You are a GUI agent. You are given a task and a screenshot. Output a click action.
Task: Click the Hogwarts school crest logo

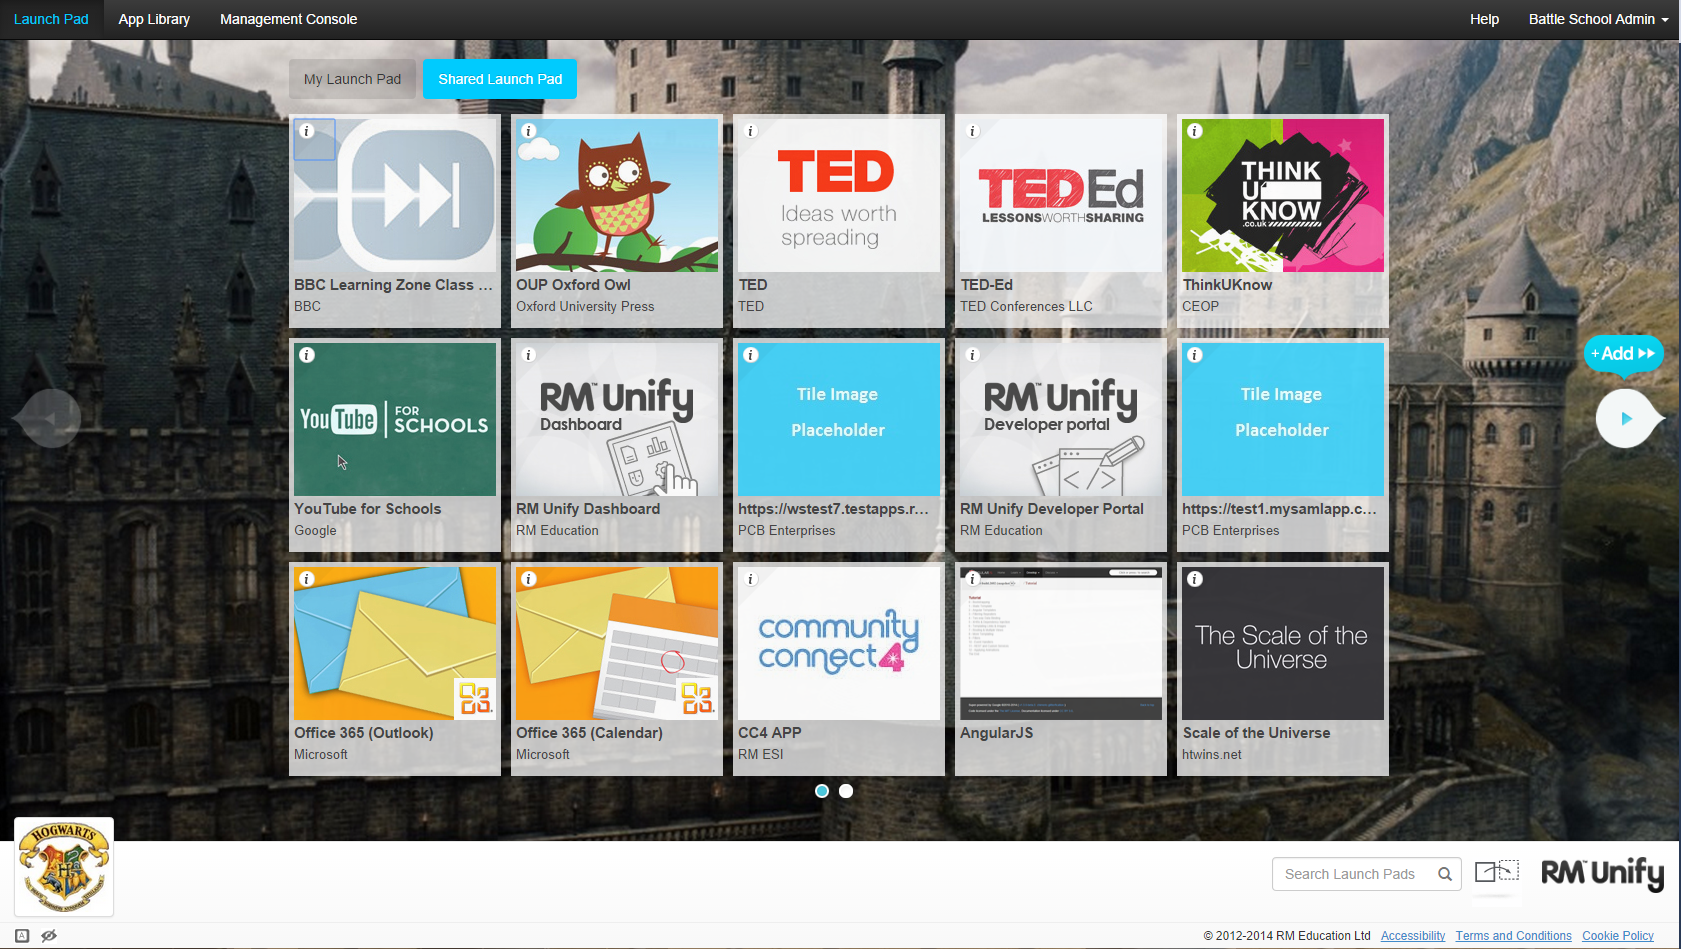[64, 866]
